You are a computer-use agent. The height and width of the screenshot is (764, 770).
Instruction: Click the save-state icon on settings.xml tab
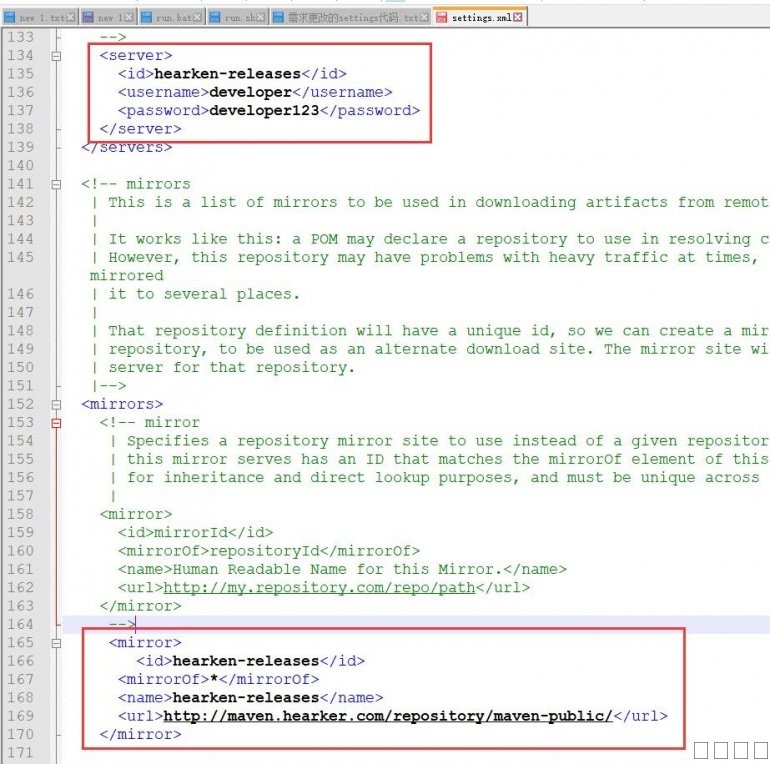[441, 18]
